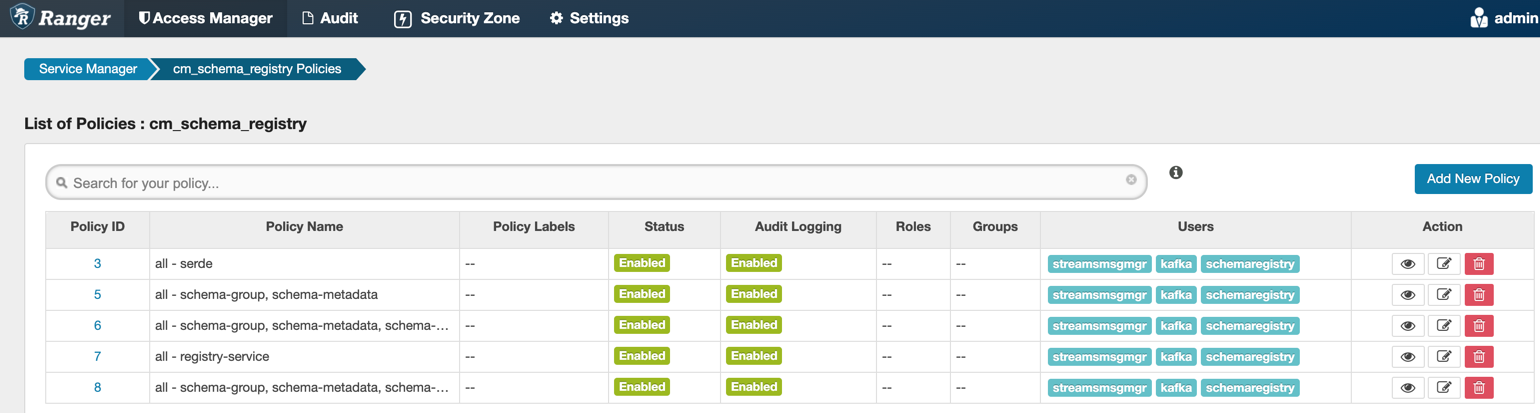Open the admin user menu
Screen dimensions: 1540x413
1503,18
